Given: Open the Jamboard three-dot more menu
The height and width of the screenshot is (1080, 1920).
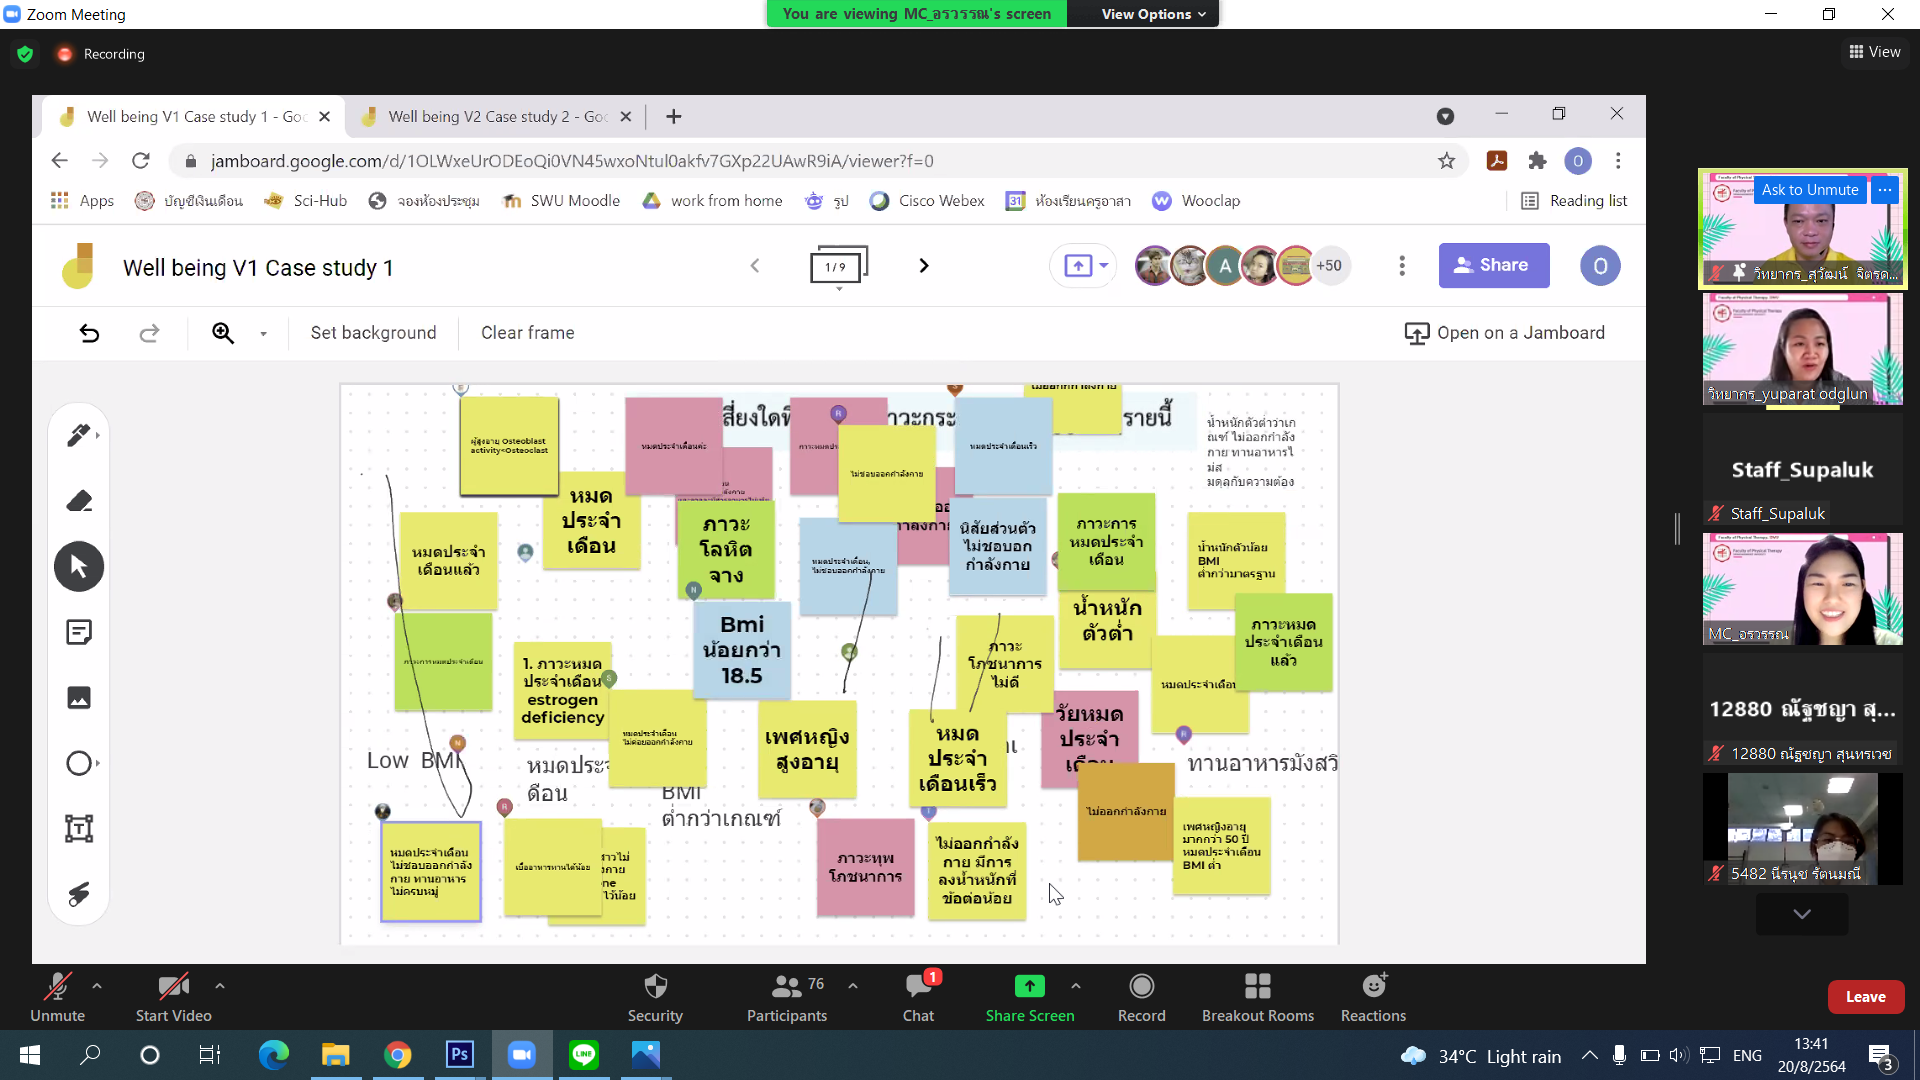Looking at the screenshot, I should tap(1402, 266).
